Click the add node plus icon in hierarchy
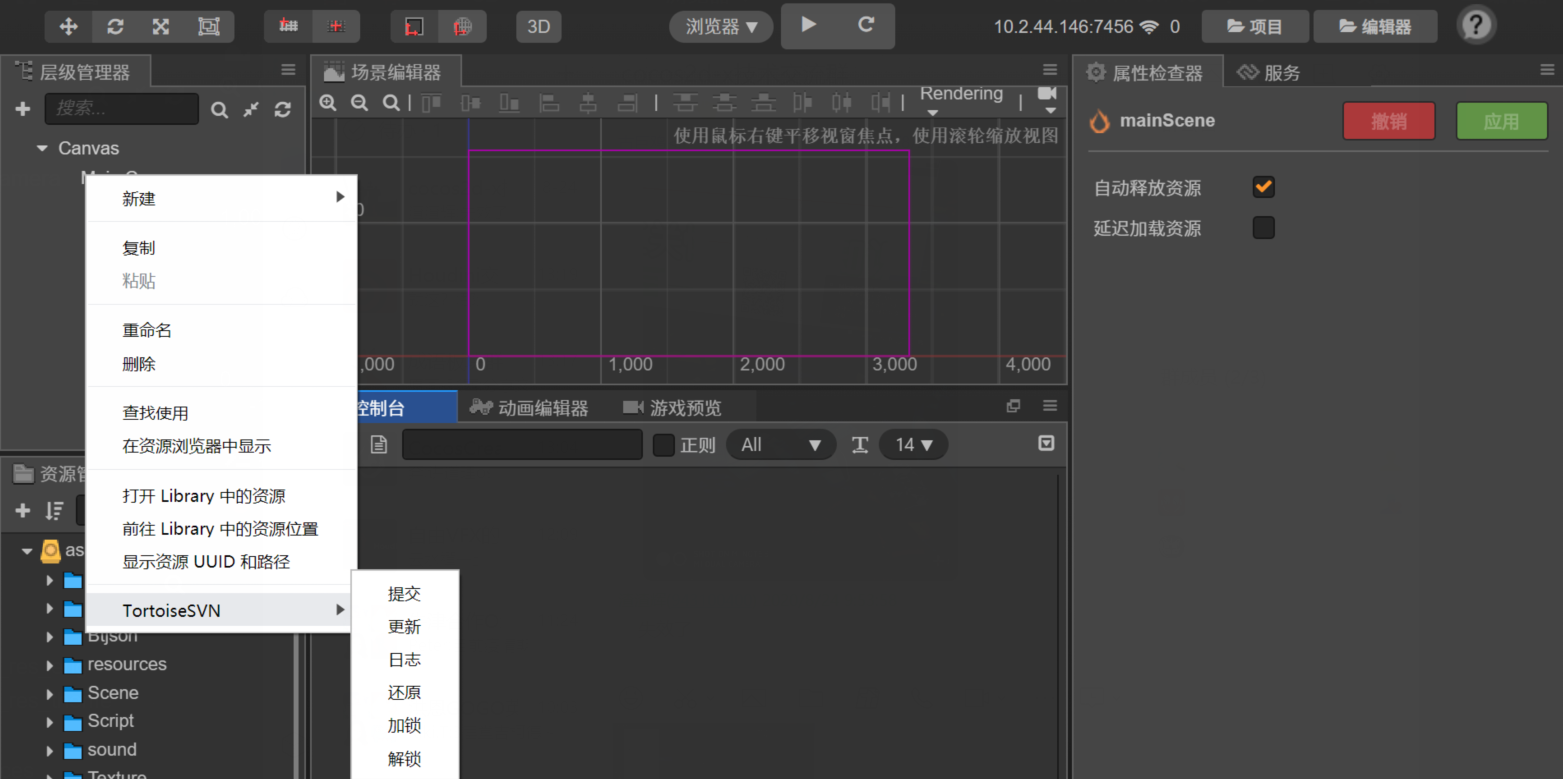The width and height of the screenshot is (1563, 779). point(23,109)
